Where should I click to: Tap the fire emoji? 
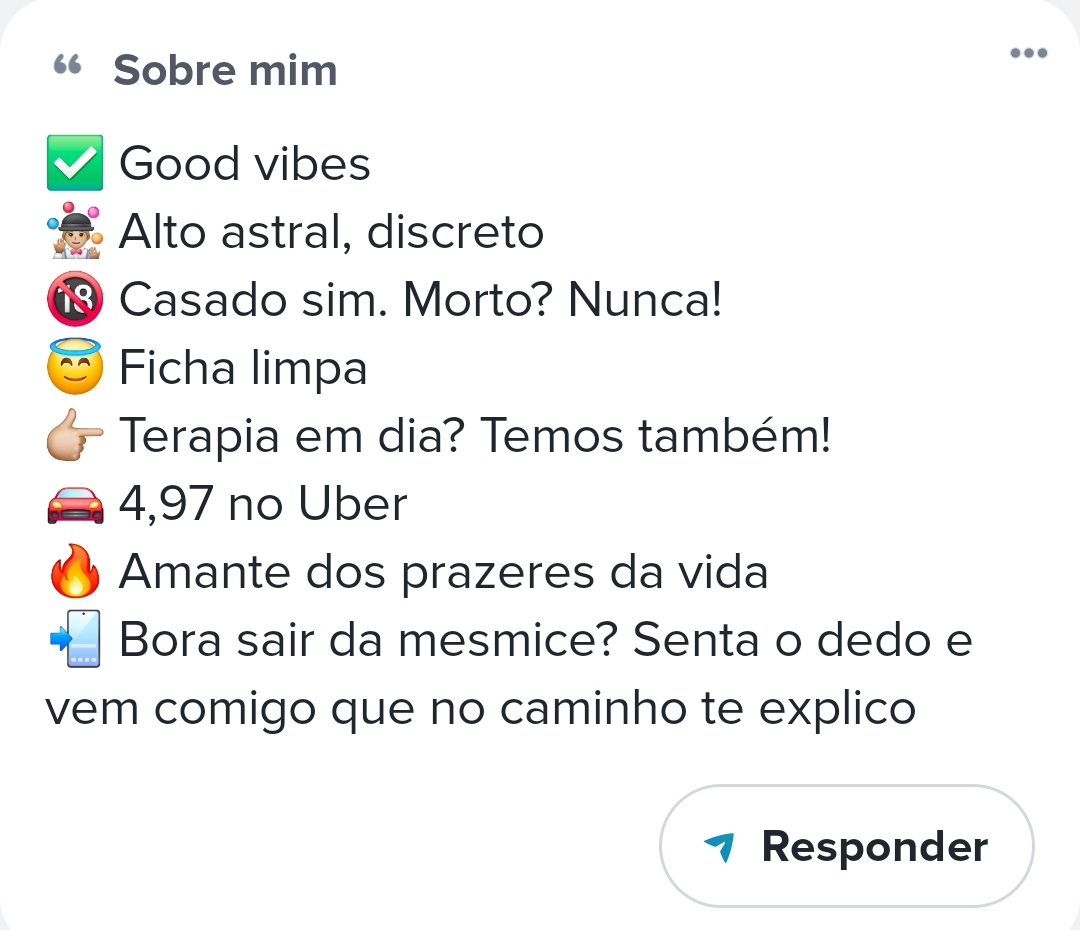click(x=74, y=573)
